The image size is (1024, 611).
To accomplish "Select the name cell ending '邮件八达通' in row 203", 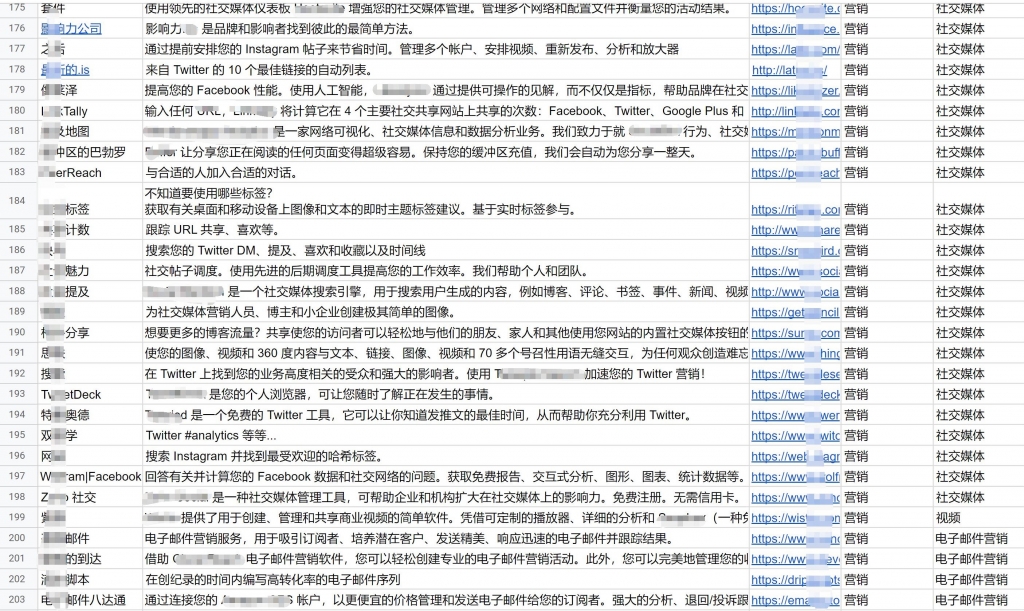I will click(90, 600).
